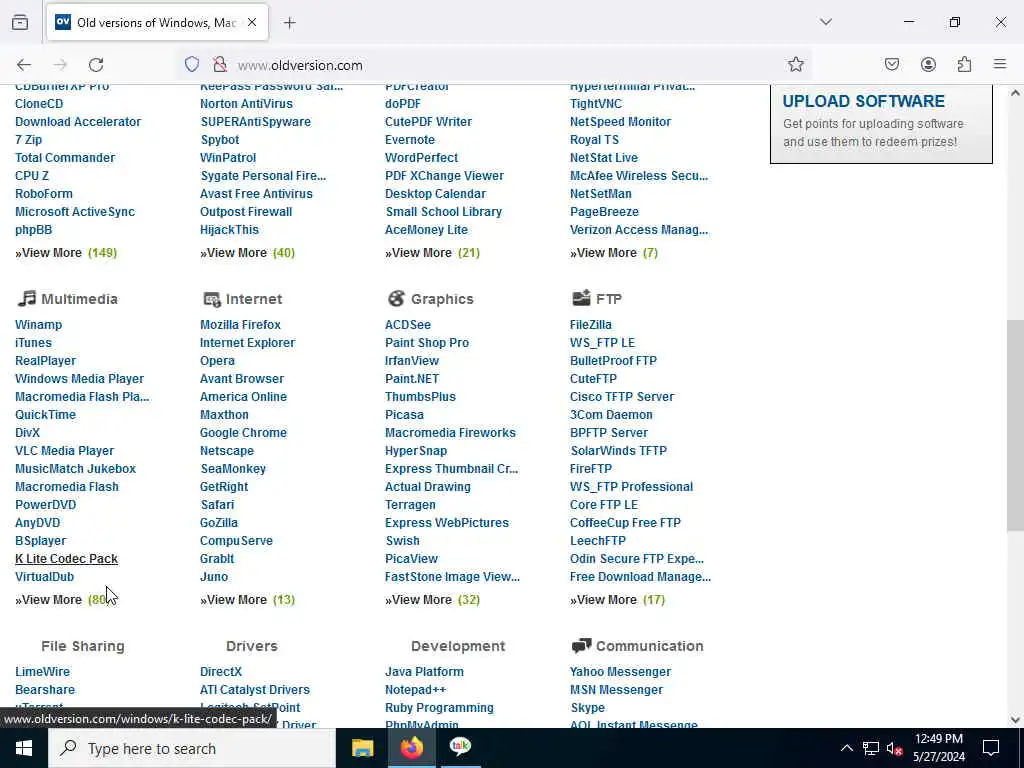Image resolution: width=1024 pixels, height=768 pixels.
Task: Open Save to Pocket icon
Action: 891,64
